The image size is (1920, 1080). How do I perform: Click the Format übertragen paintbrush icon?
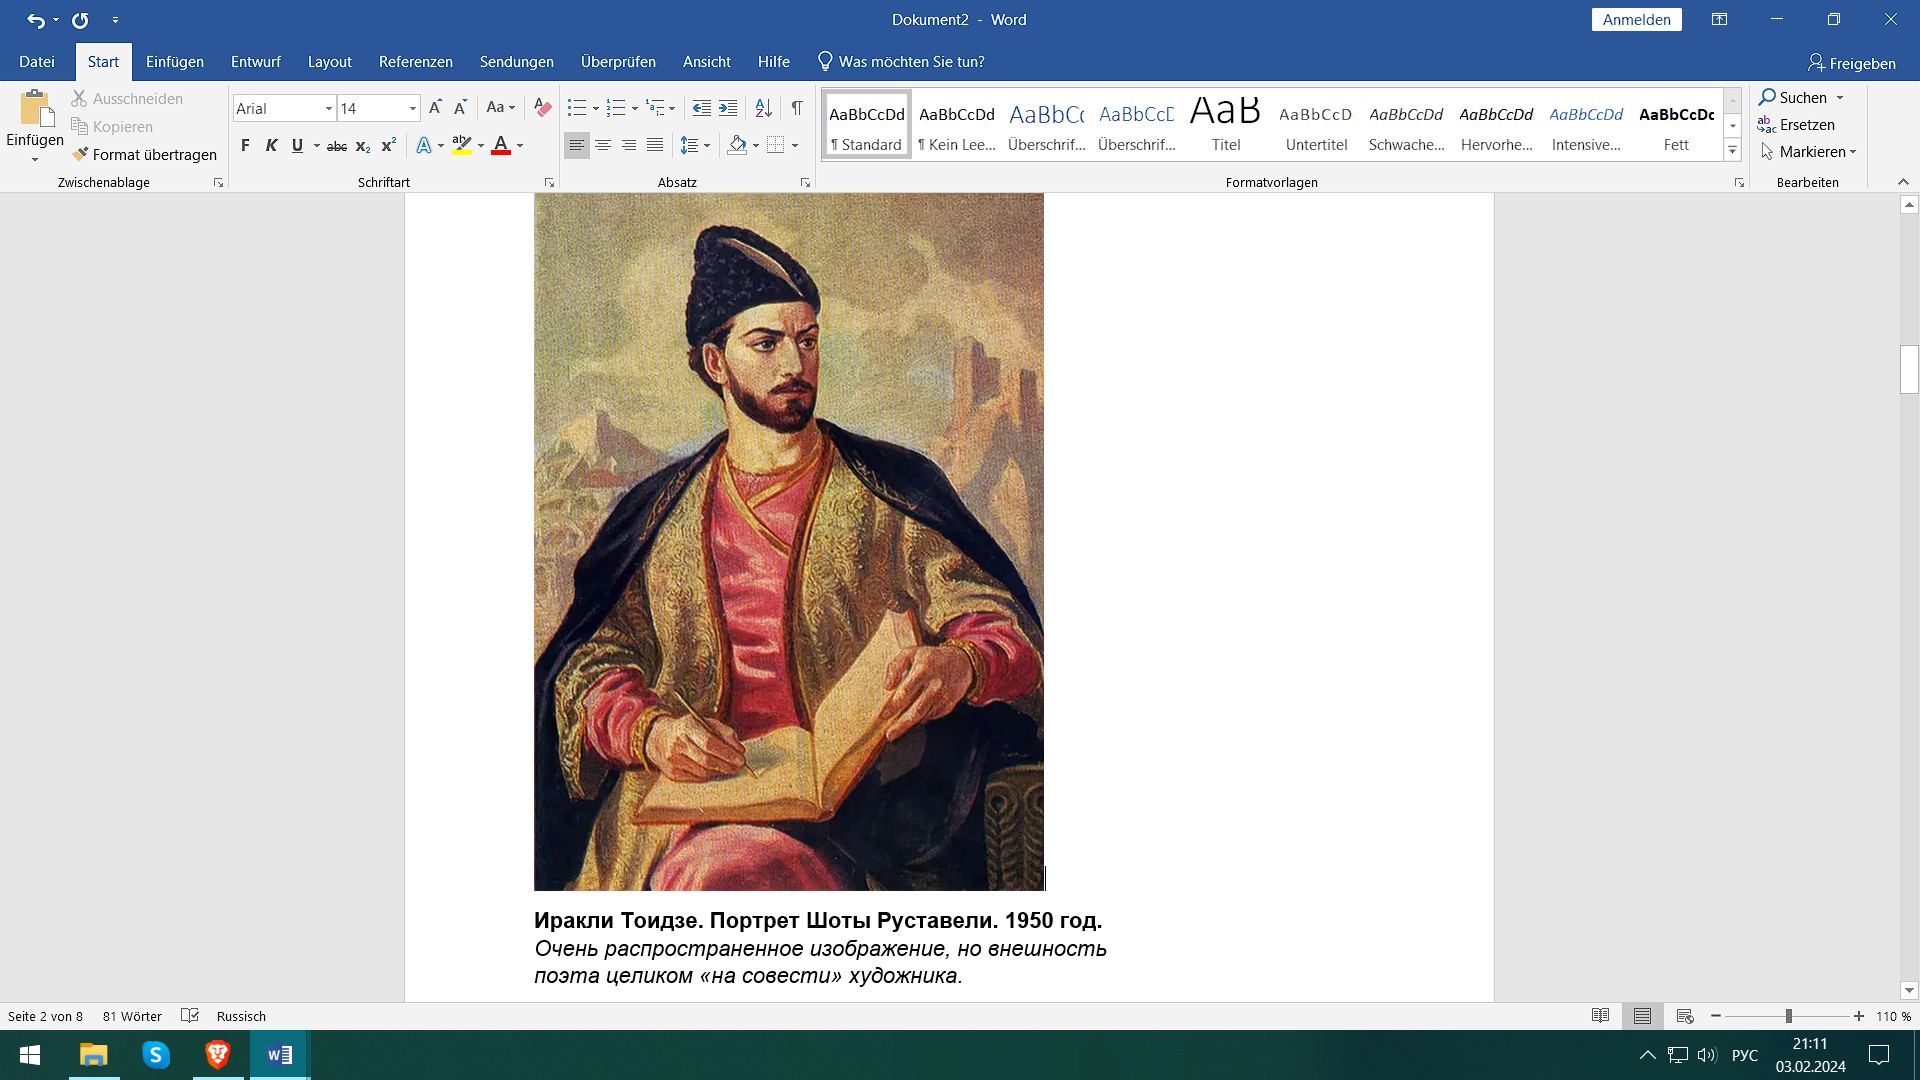pos(81,154)
